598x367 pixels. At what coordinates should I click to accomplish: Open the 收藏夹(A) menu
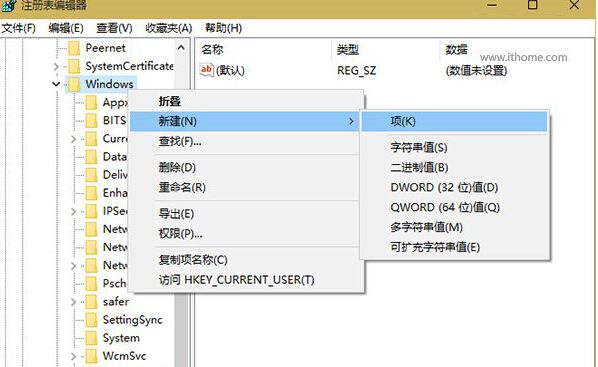pyautogui.click(x=169, y=28)
